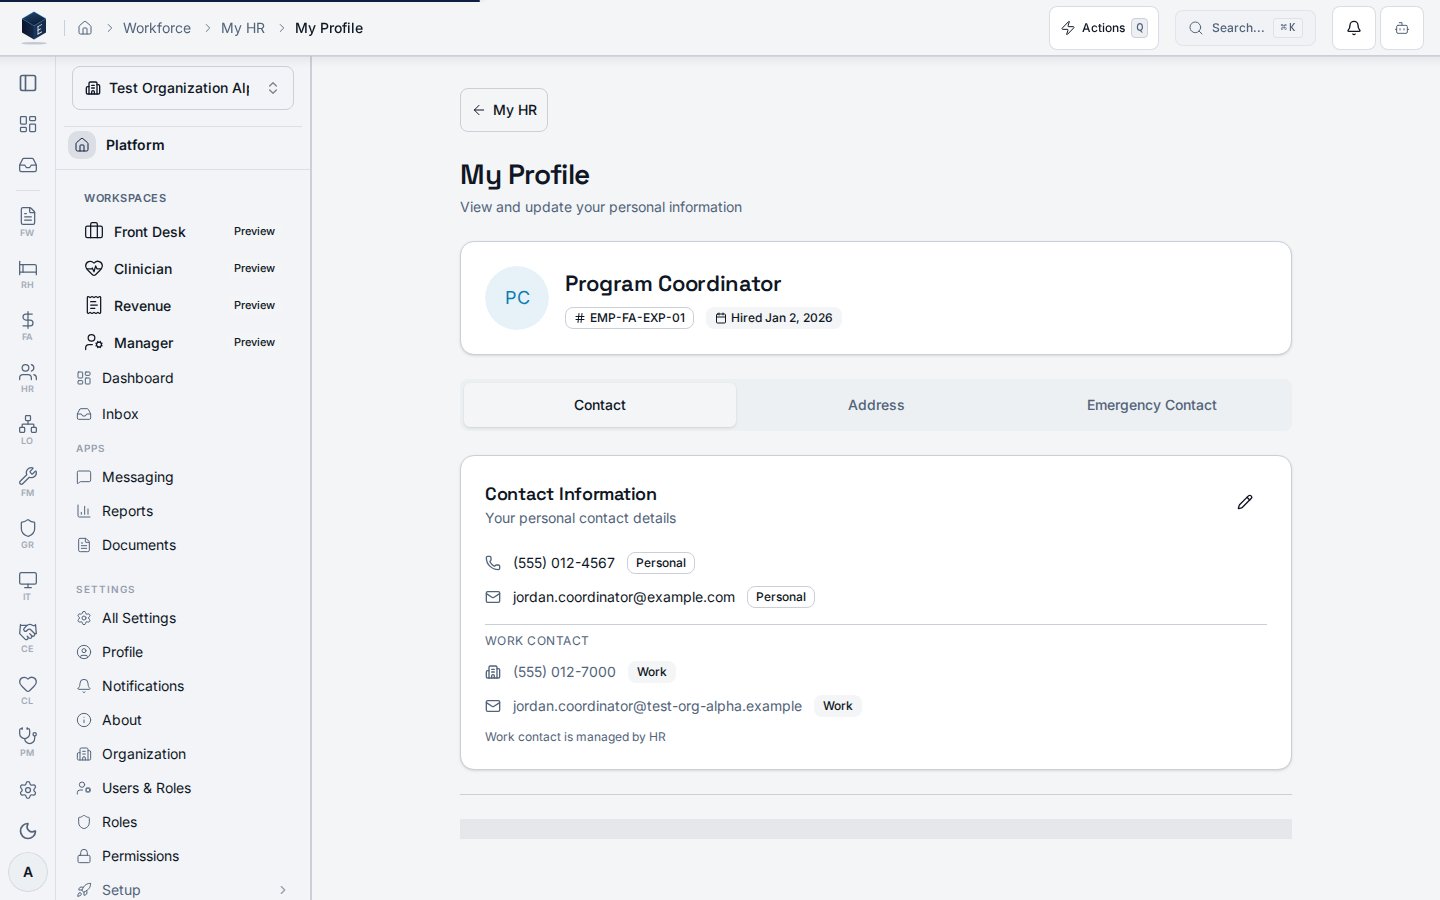1440x900 pixels.
Task: Open Messaging app
Action: click(183, 477)
